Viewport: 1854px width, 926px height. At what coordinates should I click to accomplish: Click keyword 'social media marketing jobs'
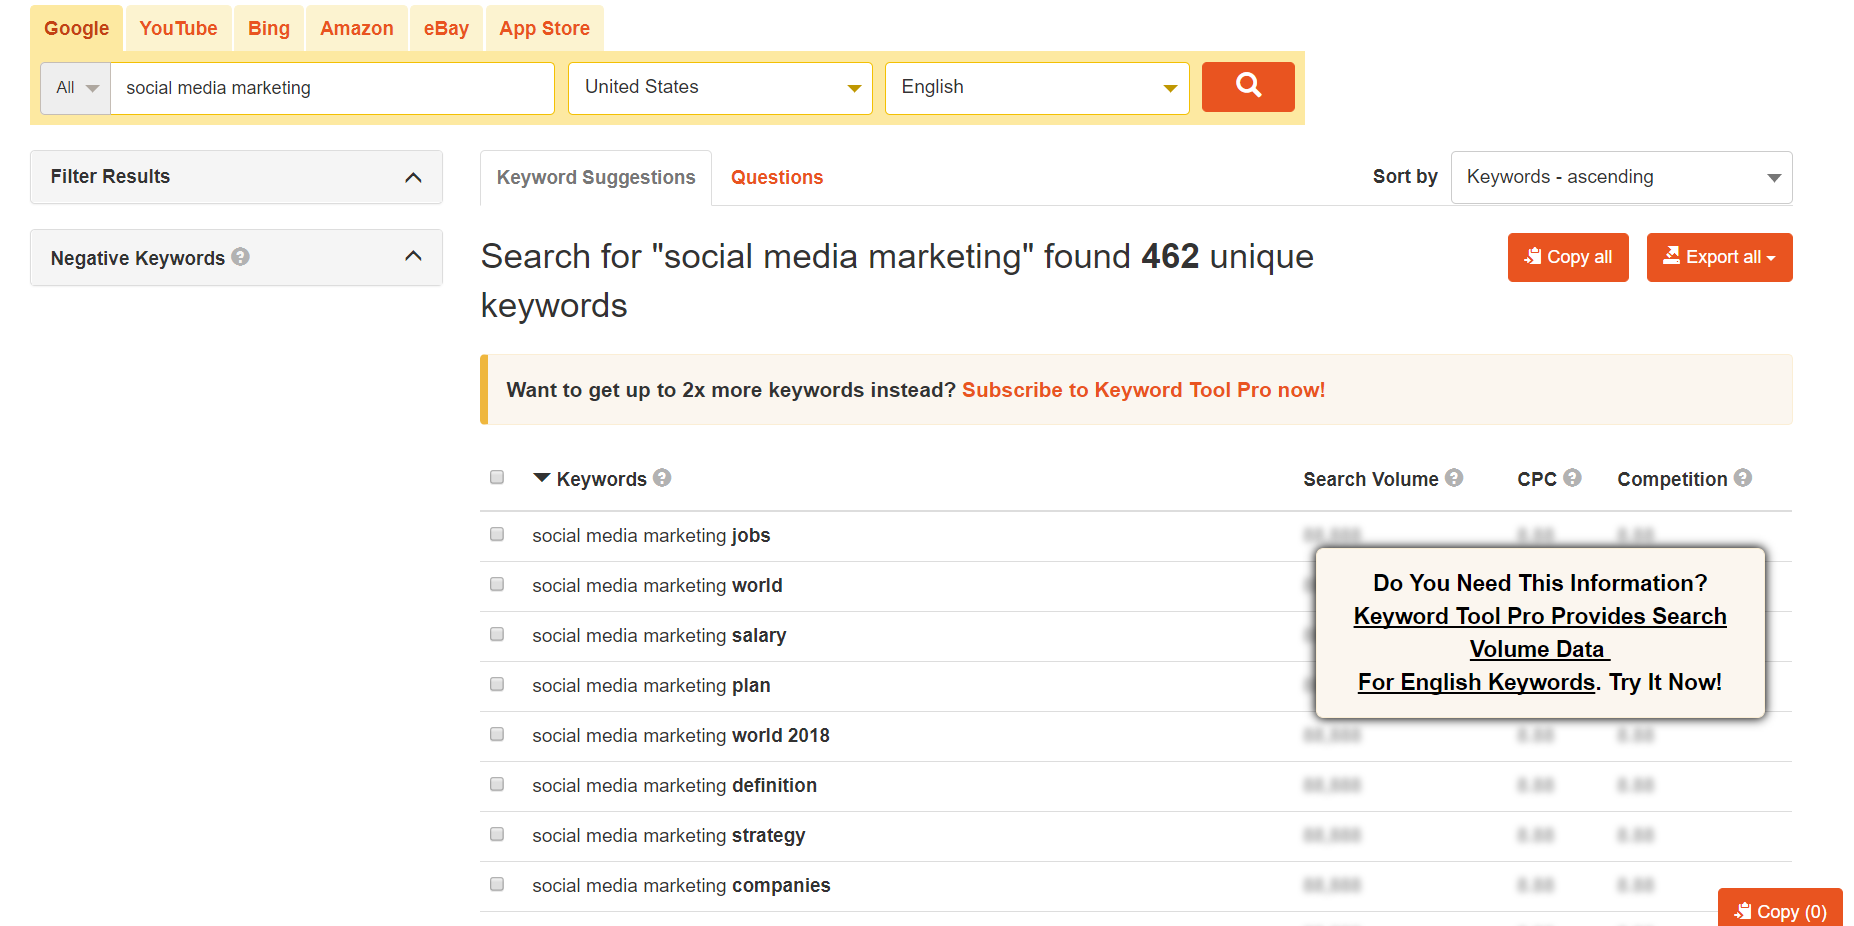(x=651, y=535)
